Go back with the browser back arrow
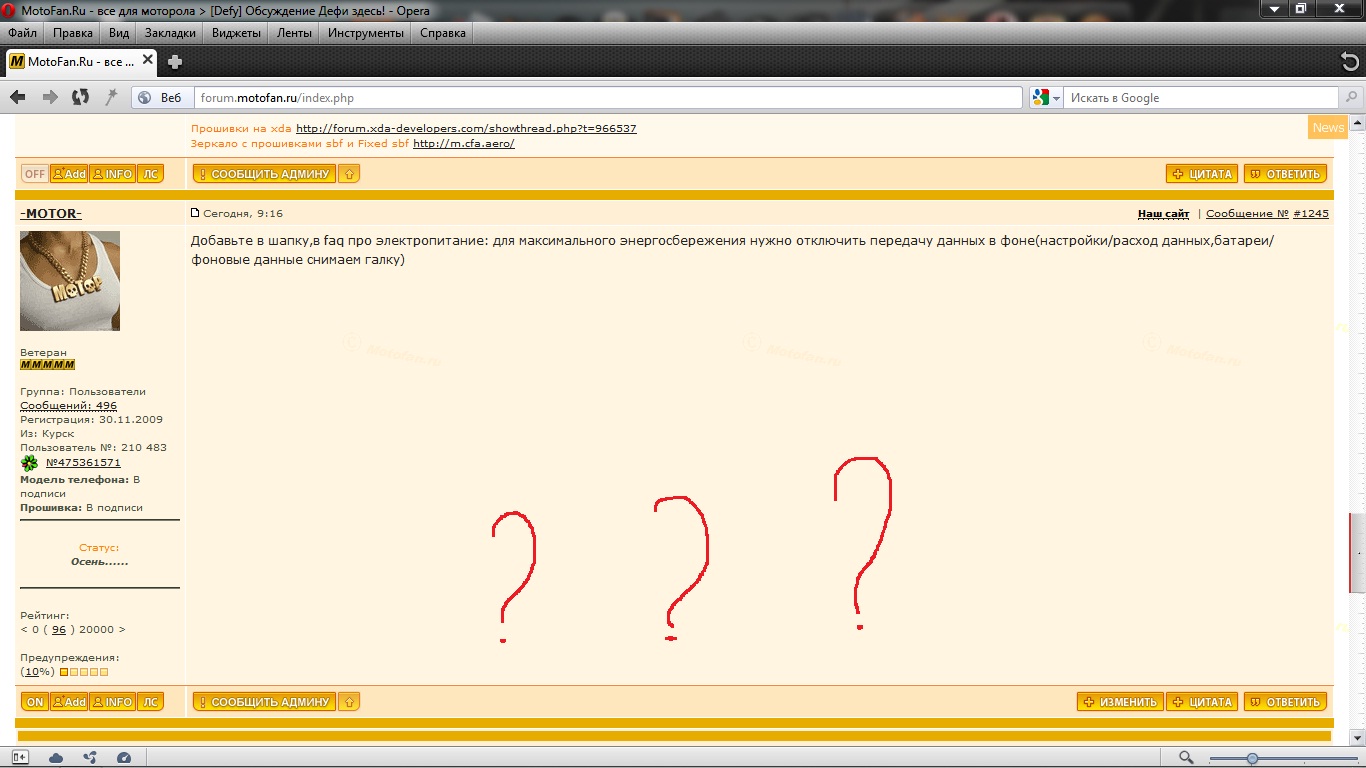 (x=18, y=97)
